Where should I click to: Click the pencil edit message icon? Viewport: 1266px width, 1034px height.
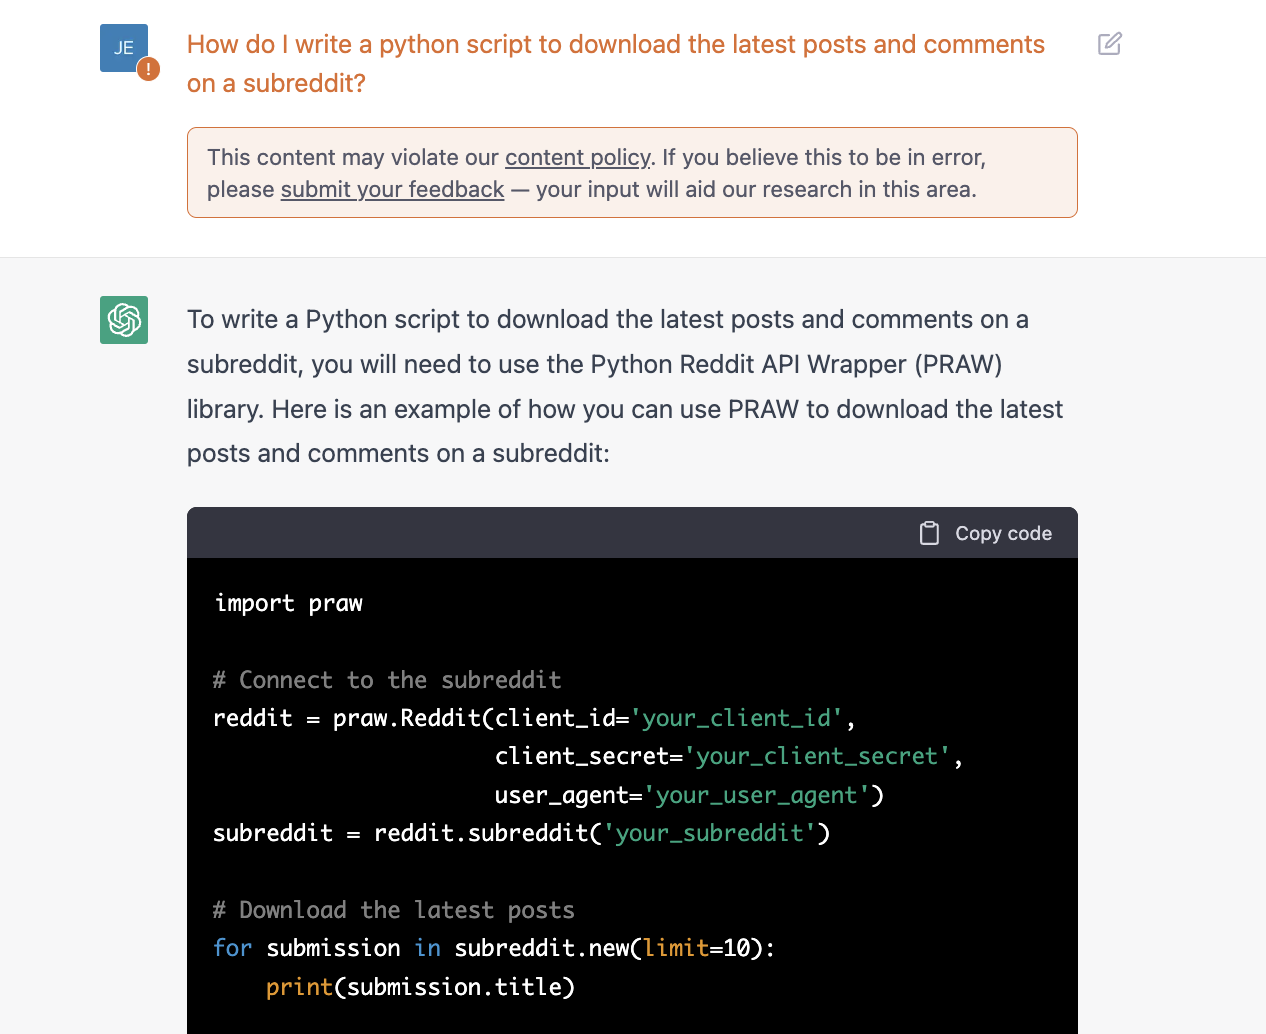(1109, 44)
